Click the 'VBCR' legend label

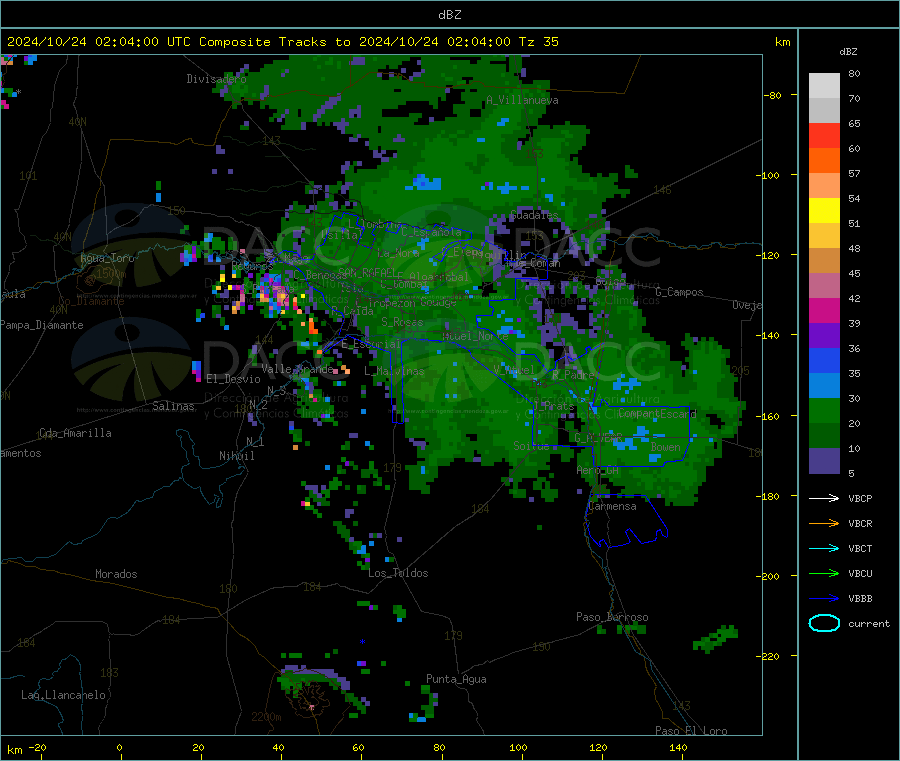click(x=860, y=523)
